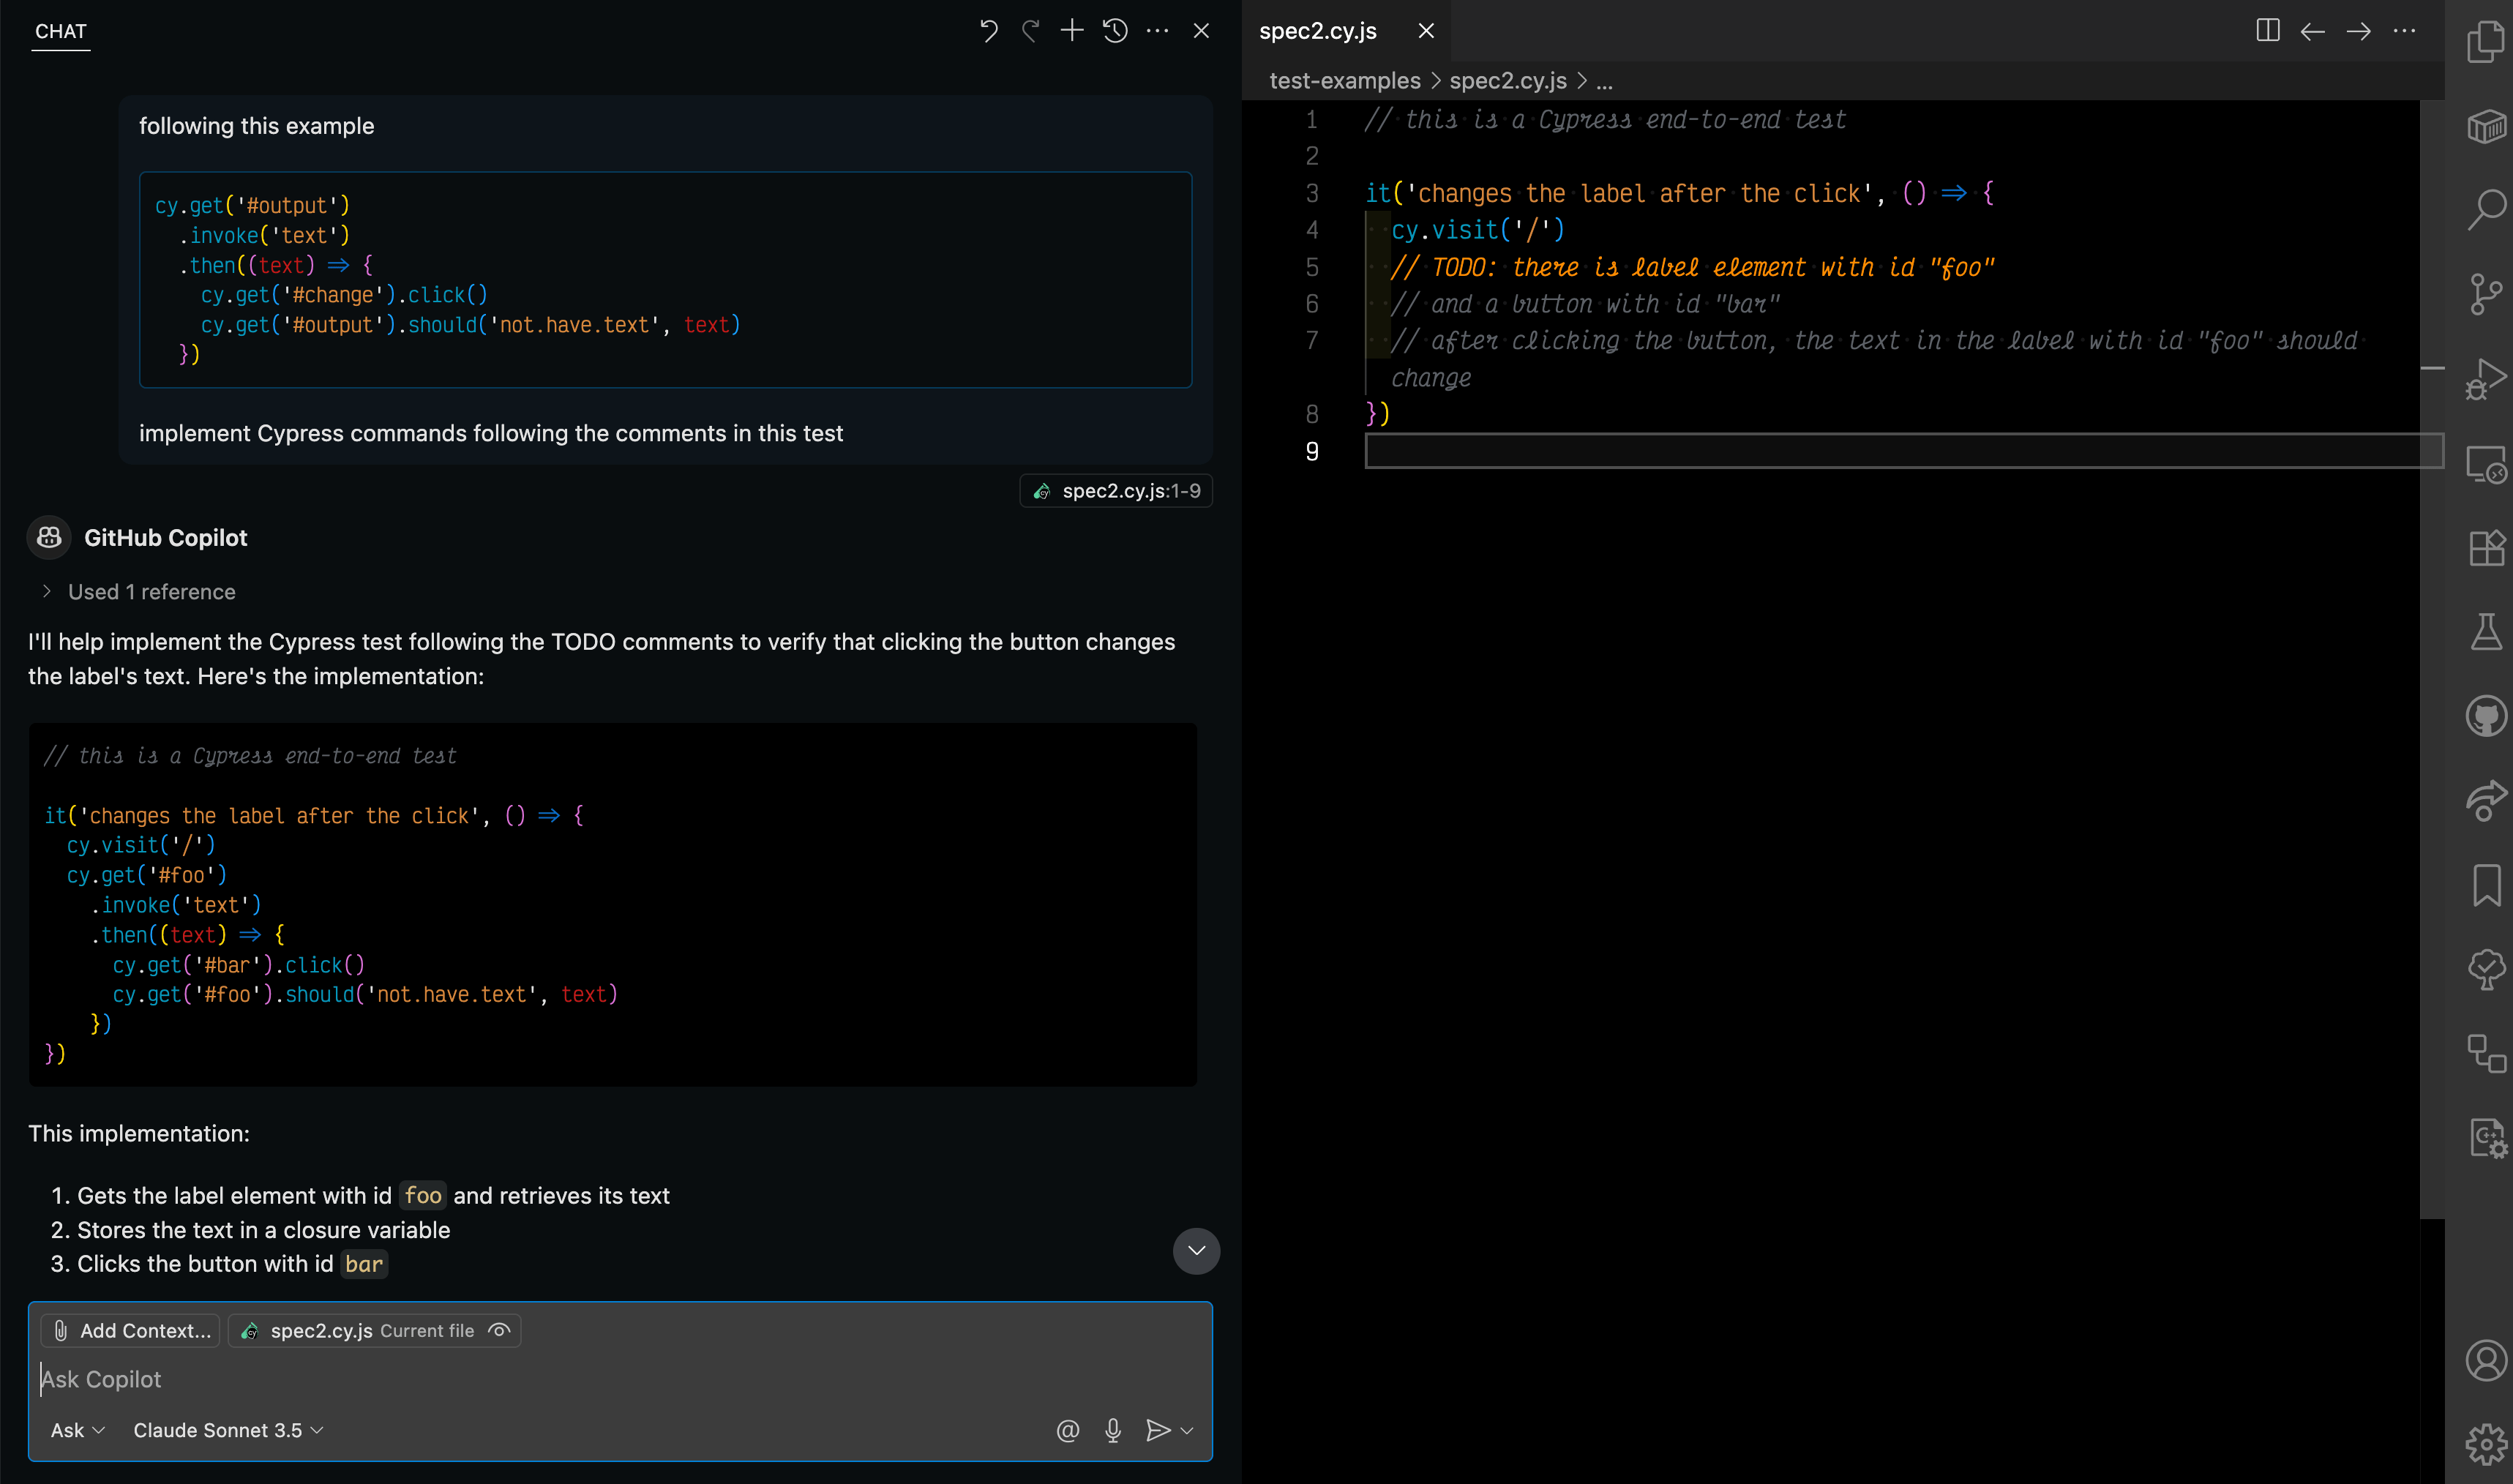Start voice chat with microphone

[x=1113, y=1430]
